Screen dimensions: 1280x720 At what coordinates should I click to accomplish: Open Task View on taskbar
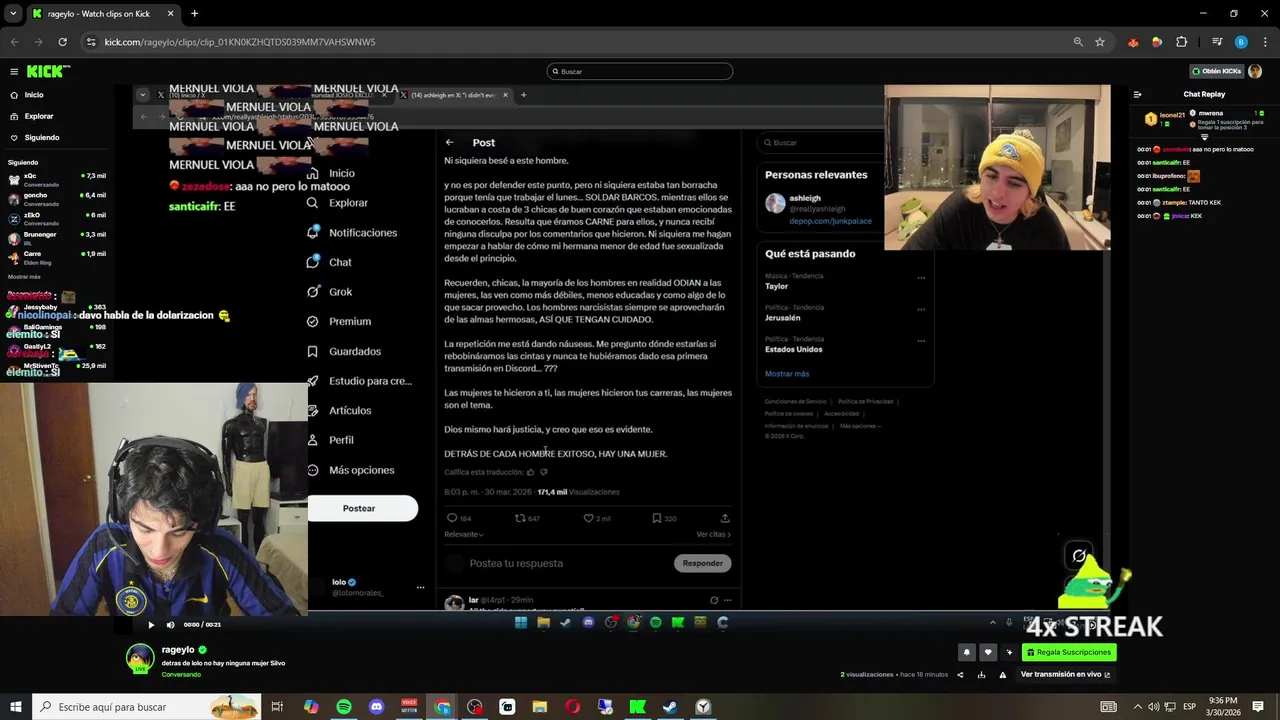pyautogui.click(x=277, y=707)
